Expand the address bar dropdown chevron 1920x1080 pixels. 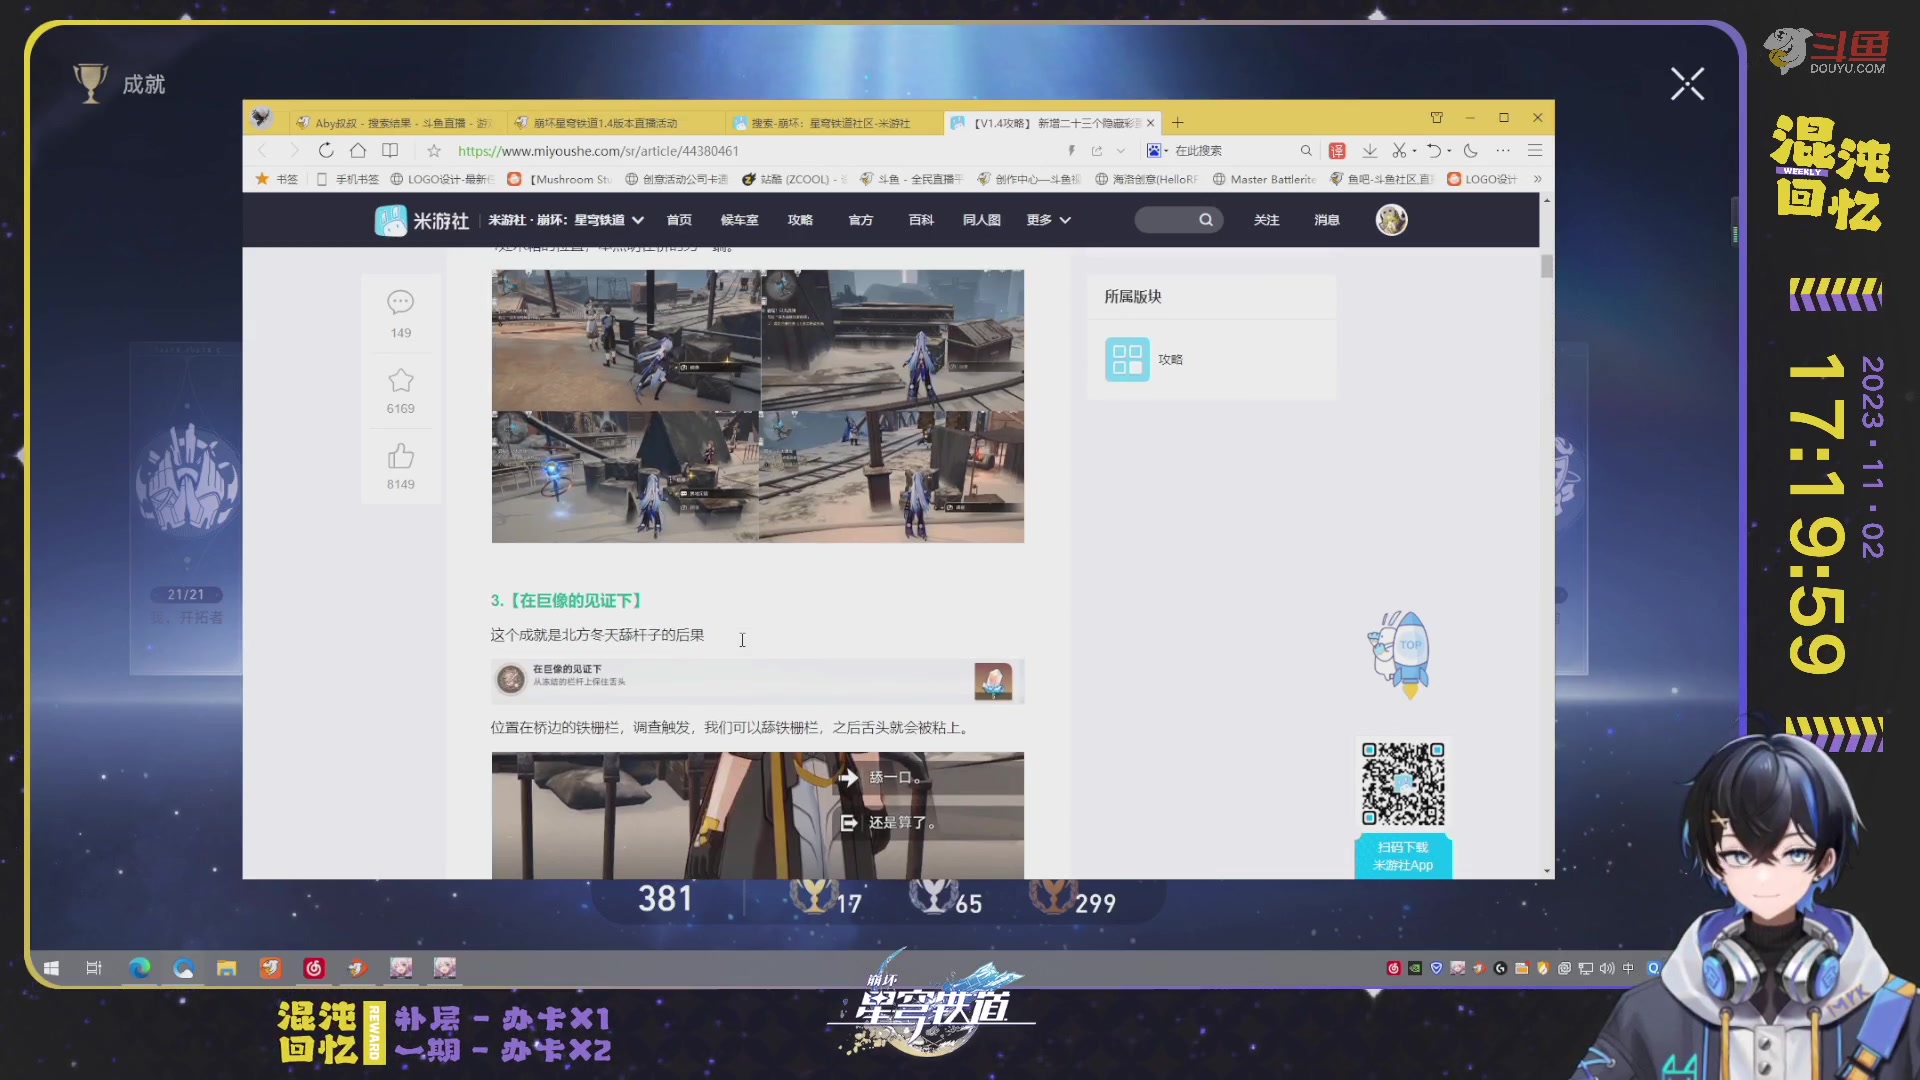[x=1121, y=151]
